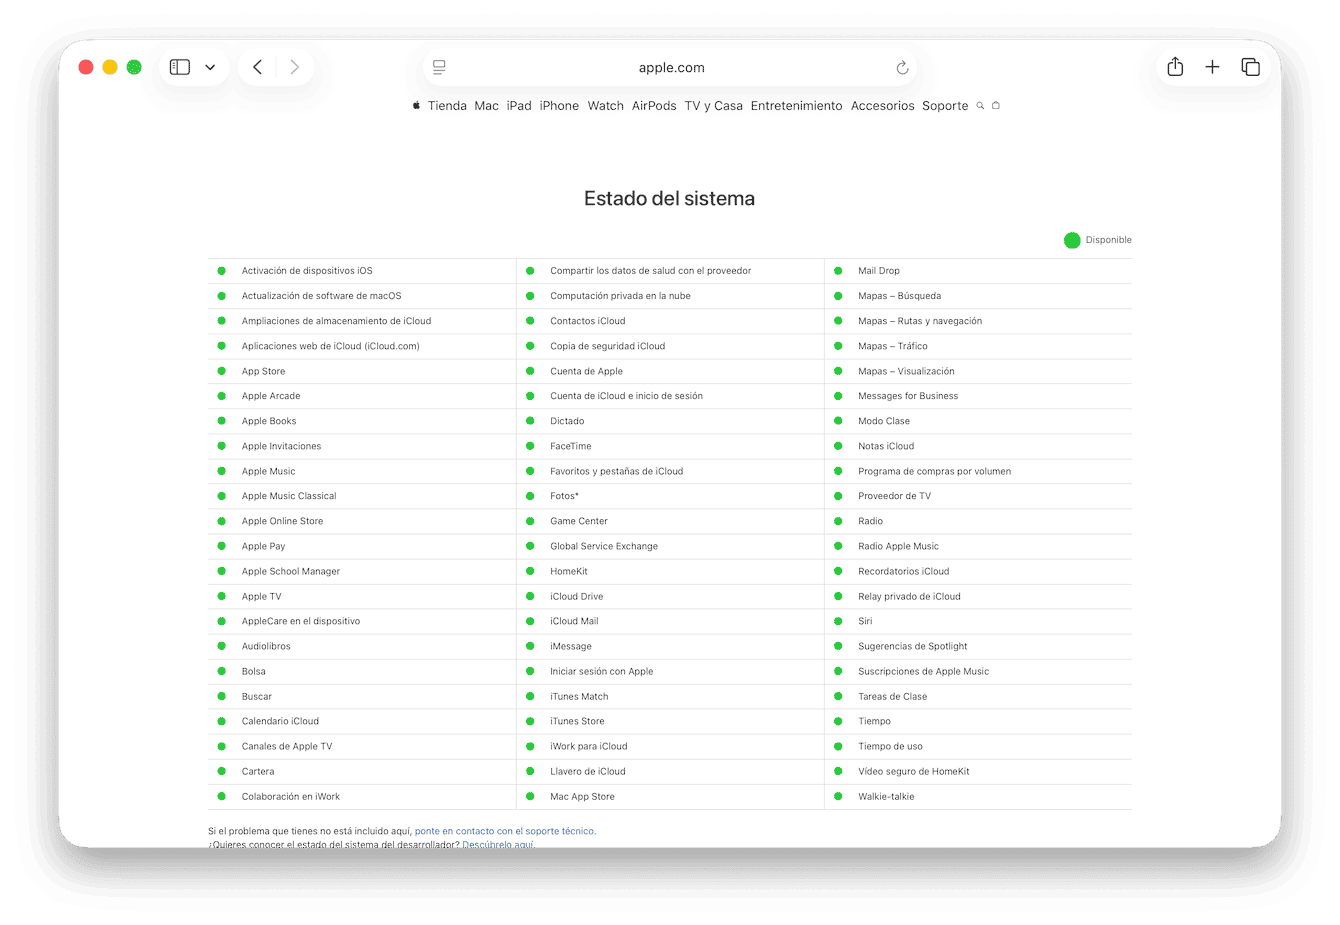Open the Entretenimiento menu item

(x=796, y=106)
